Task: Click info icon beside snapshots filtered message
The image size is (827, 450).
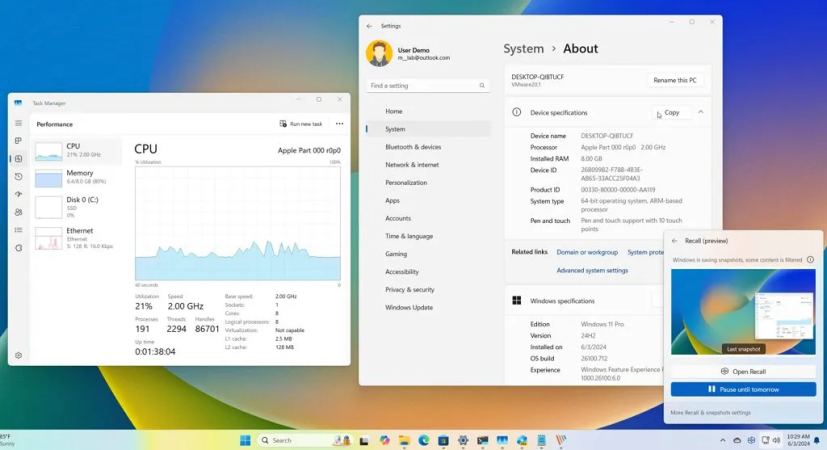Action: (x=811, y=260)
